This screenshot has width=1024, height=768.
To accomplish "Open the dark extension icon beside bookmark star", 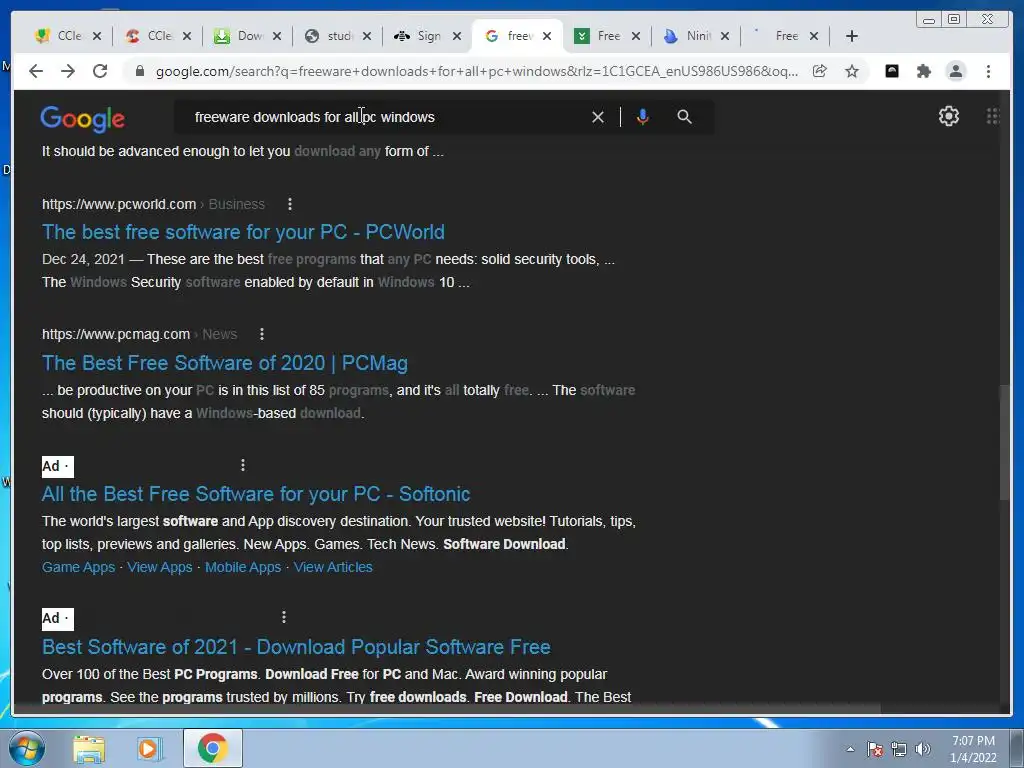I will tap(891, 71).
